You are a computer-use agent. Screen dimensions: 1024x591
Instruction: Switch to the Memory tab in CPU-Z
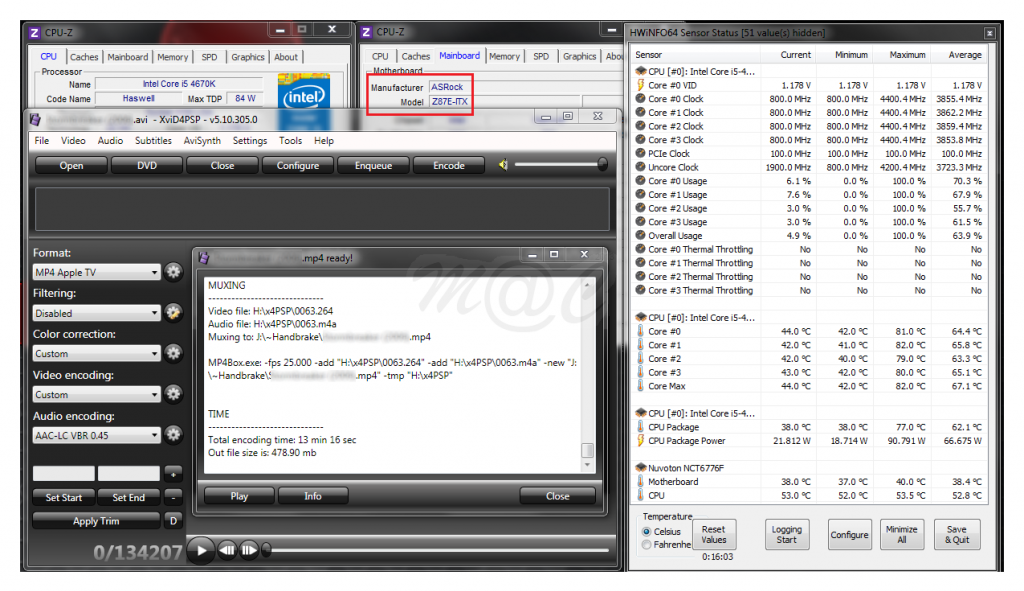click(172, 57)
